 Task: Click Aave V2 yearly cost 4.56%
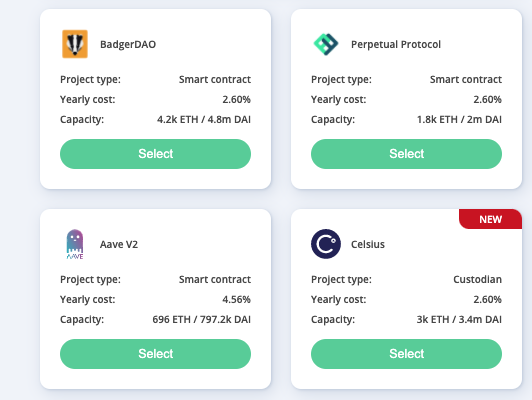click(236, 299)
